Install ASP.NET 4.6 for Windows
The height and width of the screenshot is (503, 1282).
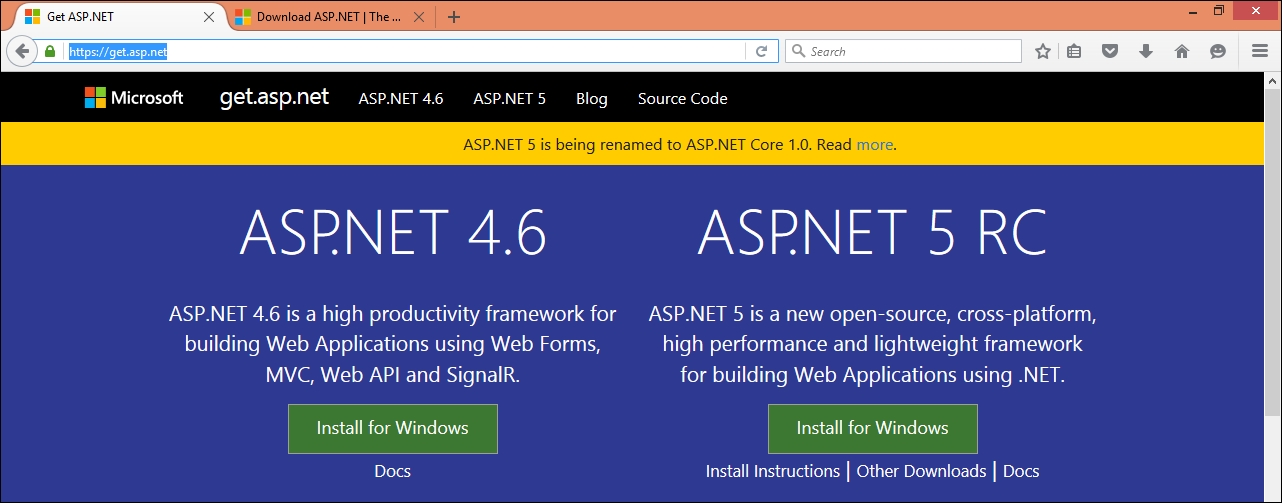coord(393,428)
